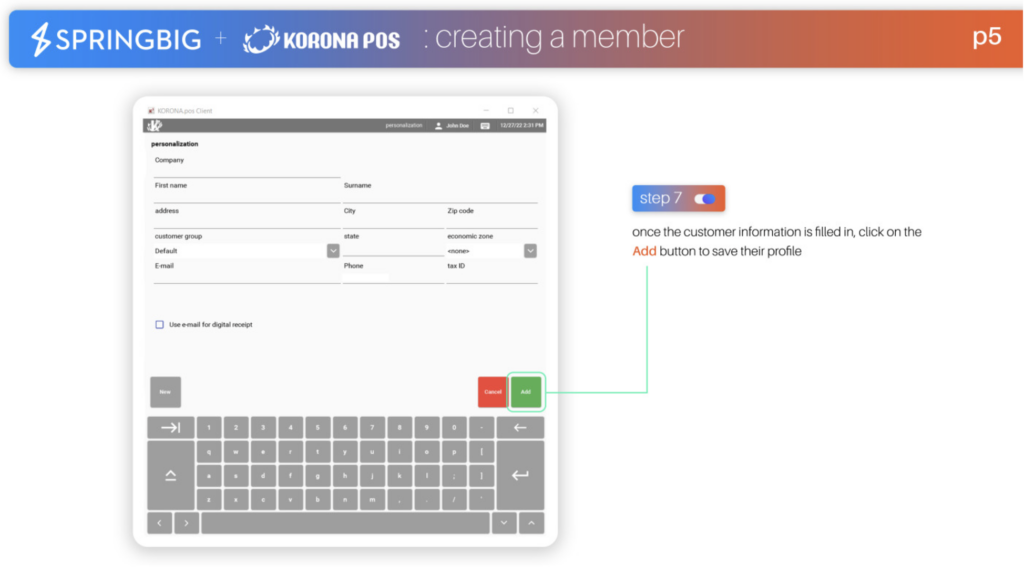The width and height of the screenshot is (1024, 575).
Task: Tap the cursor-right arrow key
Action: (x=187, y=523)
